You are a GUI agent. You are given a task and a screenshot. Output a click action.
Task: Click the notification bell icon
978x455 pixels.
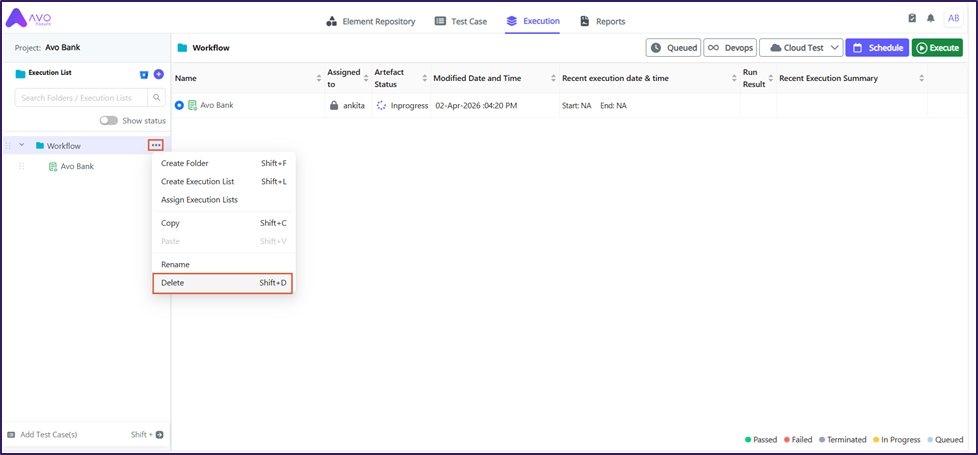(x=930, y=18)
